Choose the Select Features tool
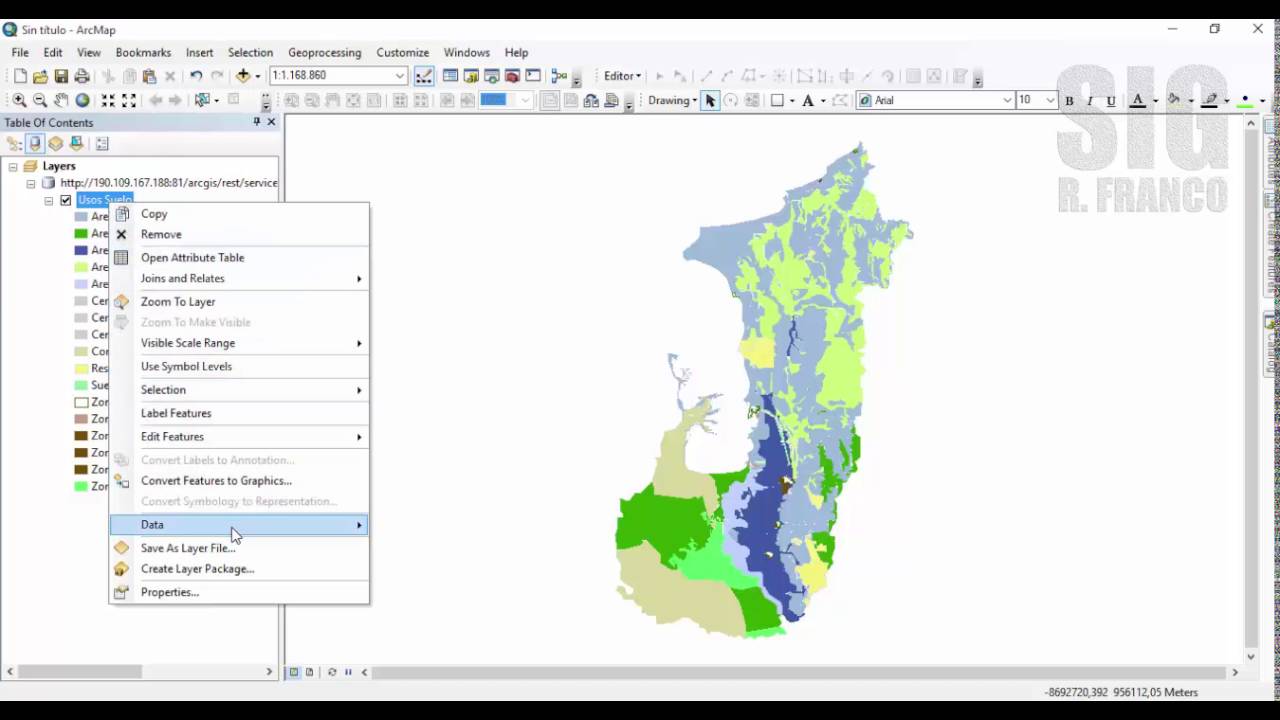The image size is (1280, 720). [x=202, y=100]
